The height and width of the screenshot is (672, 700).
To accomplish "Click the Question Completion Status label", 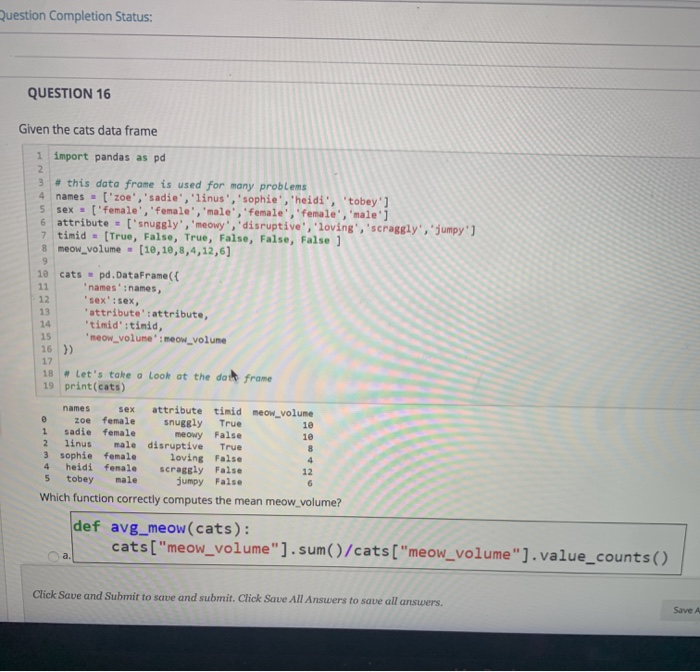I will pos(76,17).
